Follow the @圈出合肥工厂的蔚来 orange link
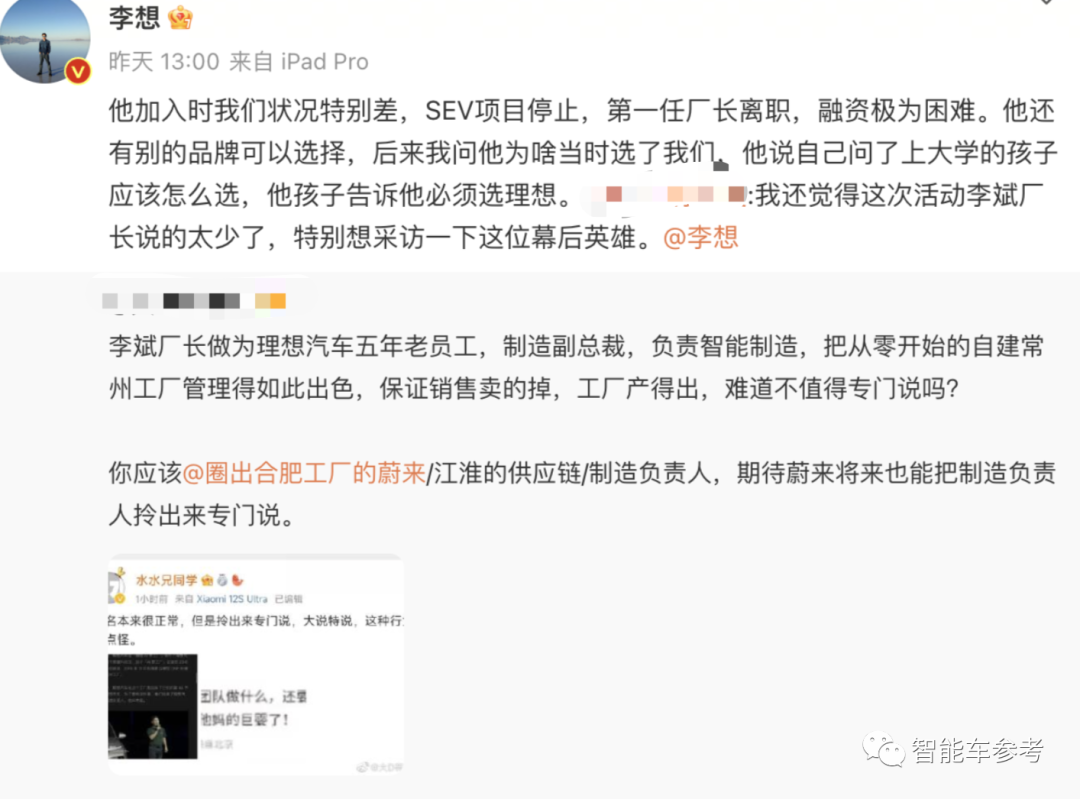The image size is (1080, 799). [x=304, y=473]
